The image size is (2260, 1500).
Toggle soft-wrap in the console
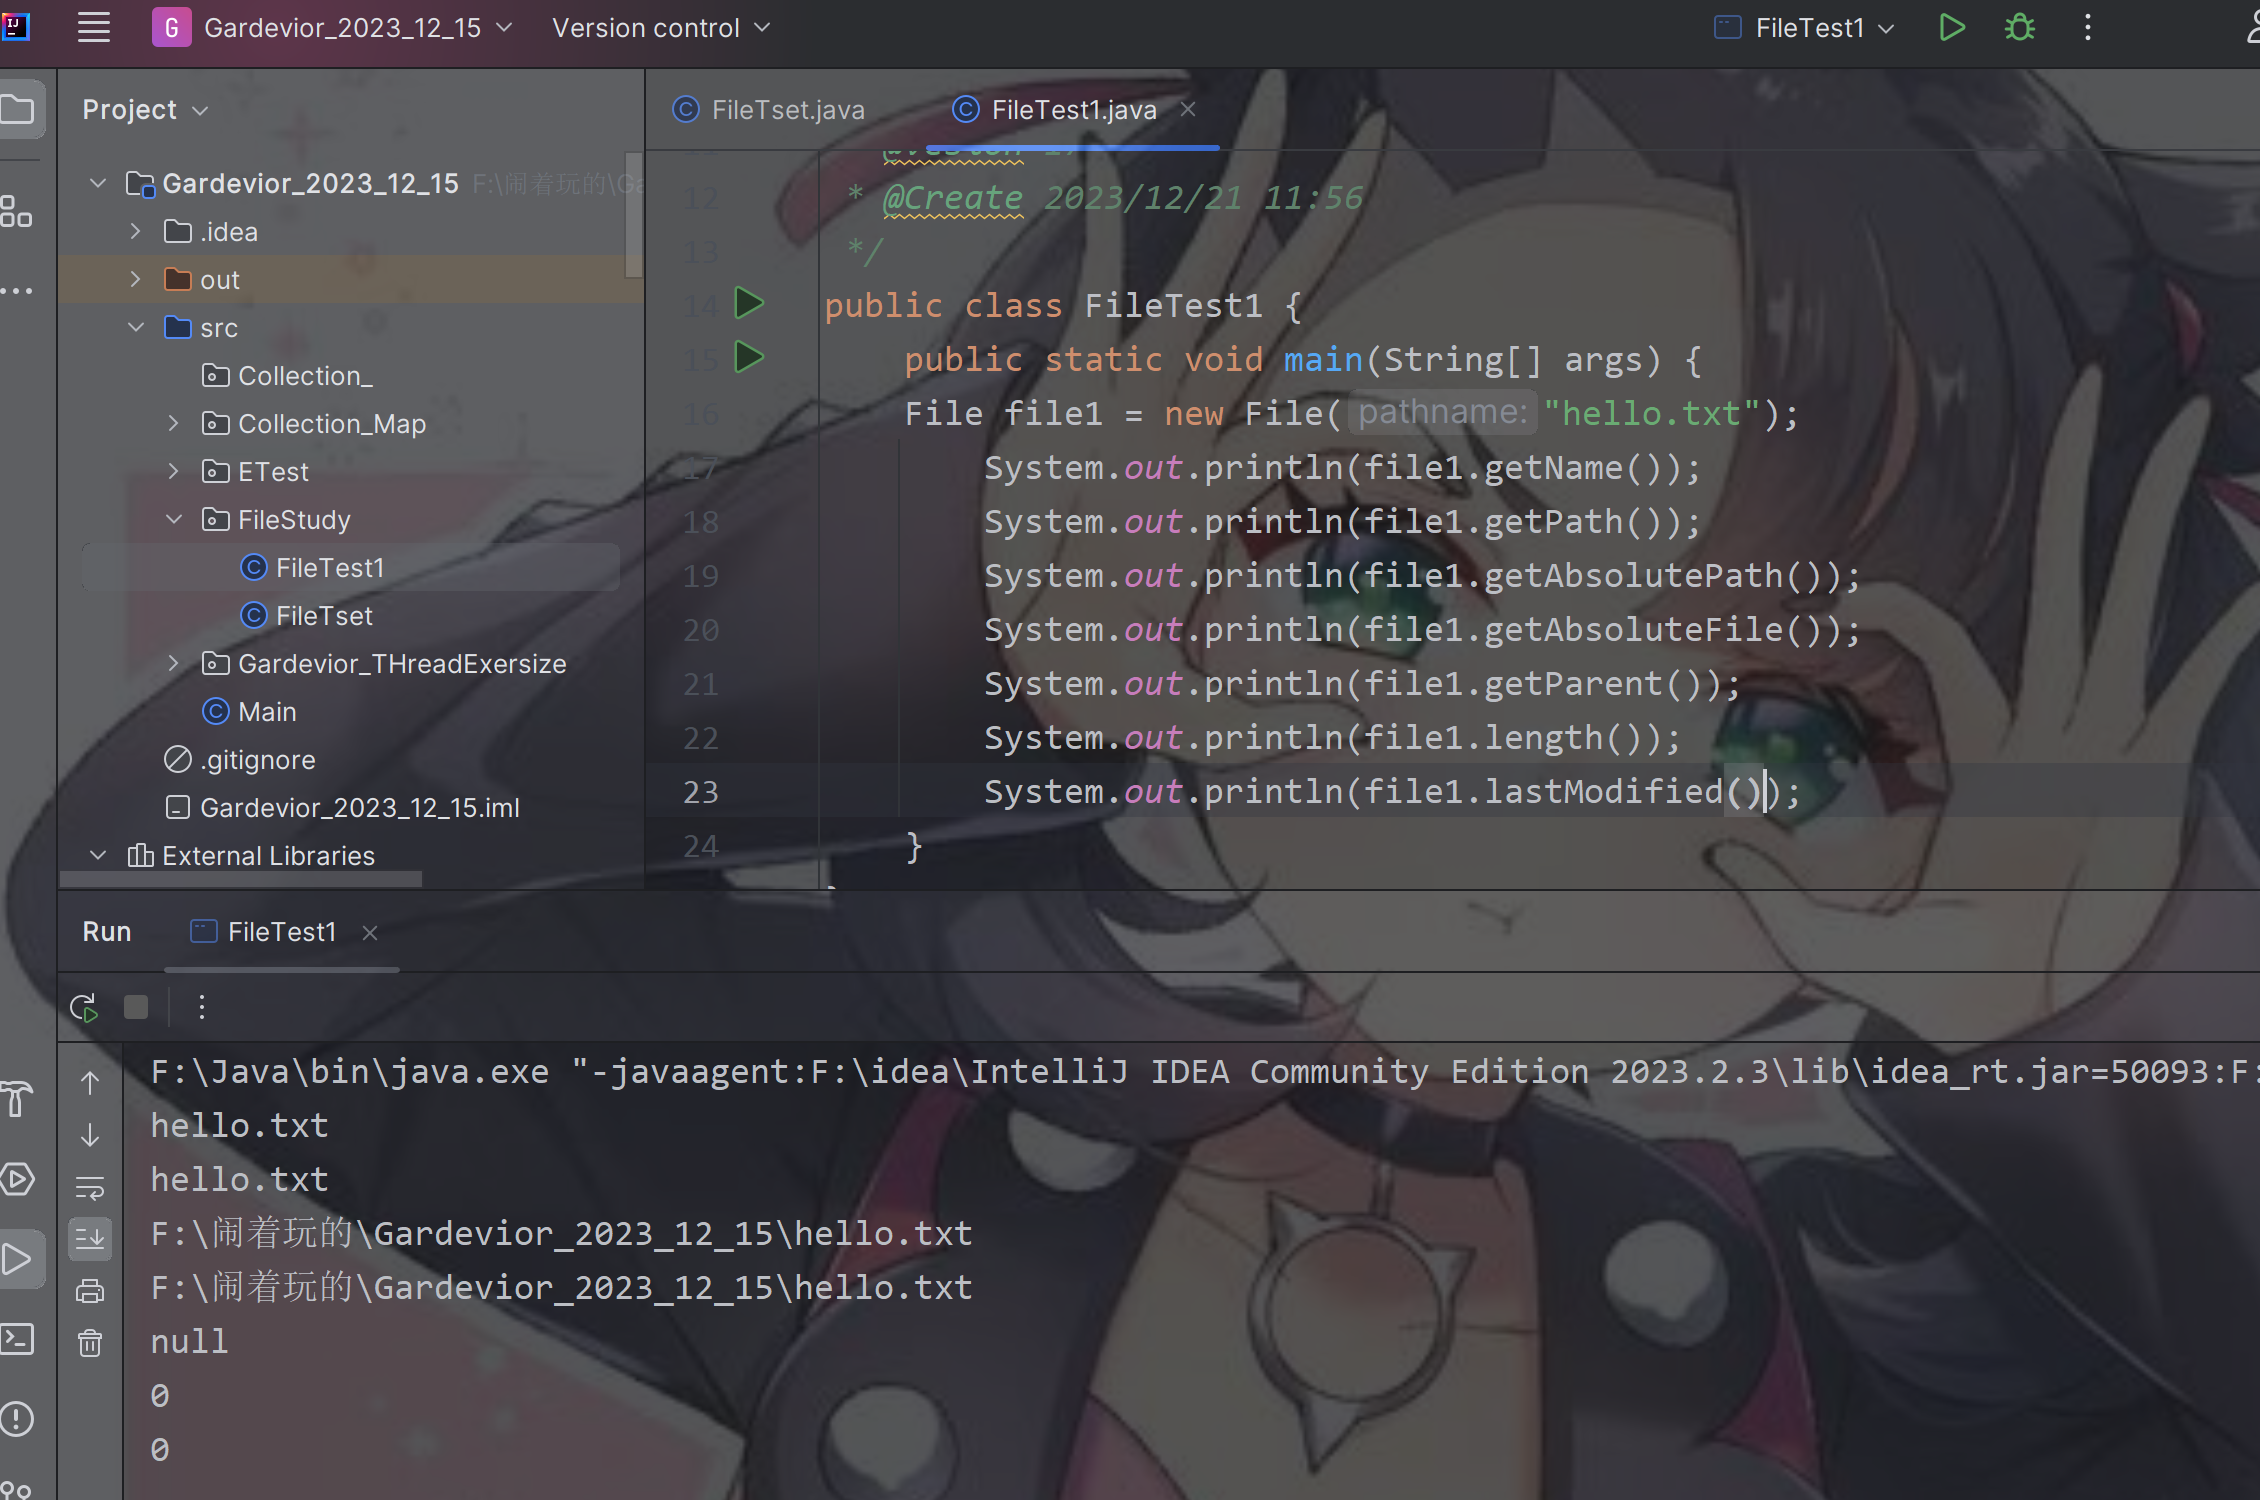(90, 1187)
